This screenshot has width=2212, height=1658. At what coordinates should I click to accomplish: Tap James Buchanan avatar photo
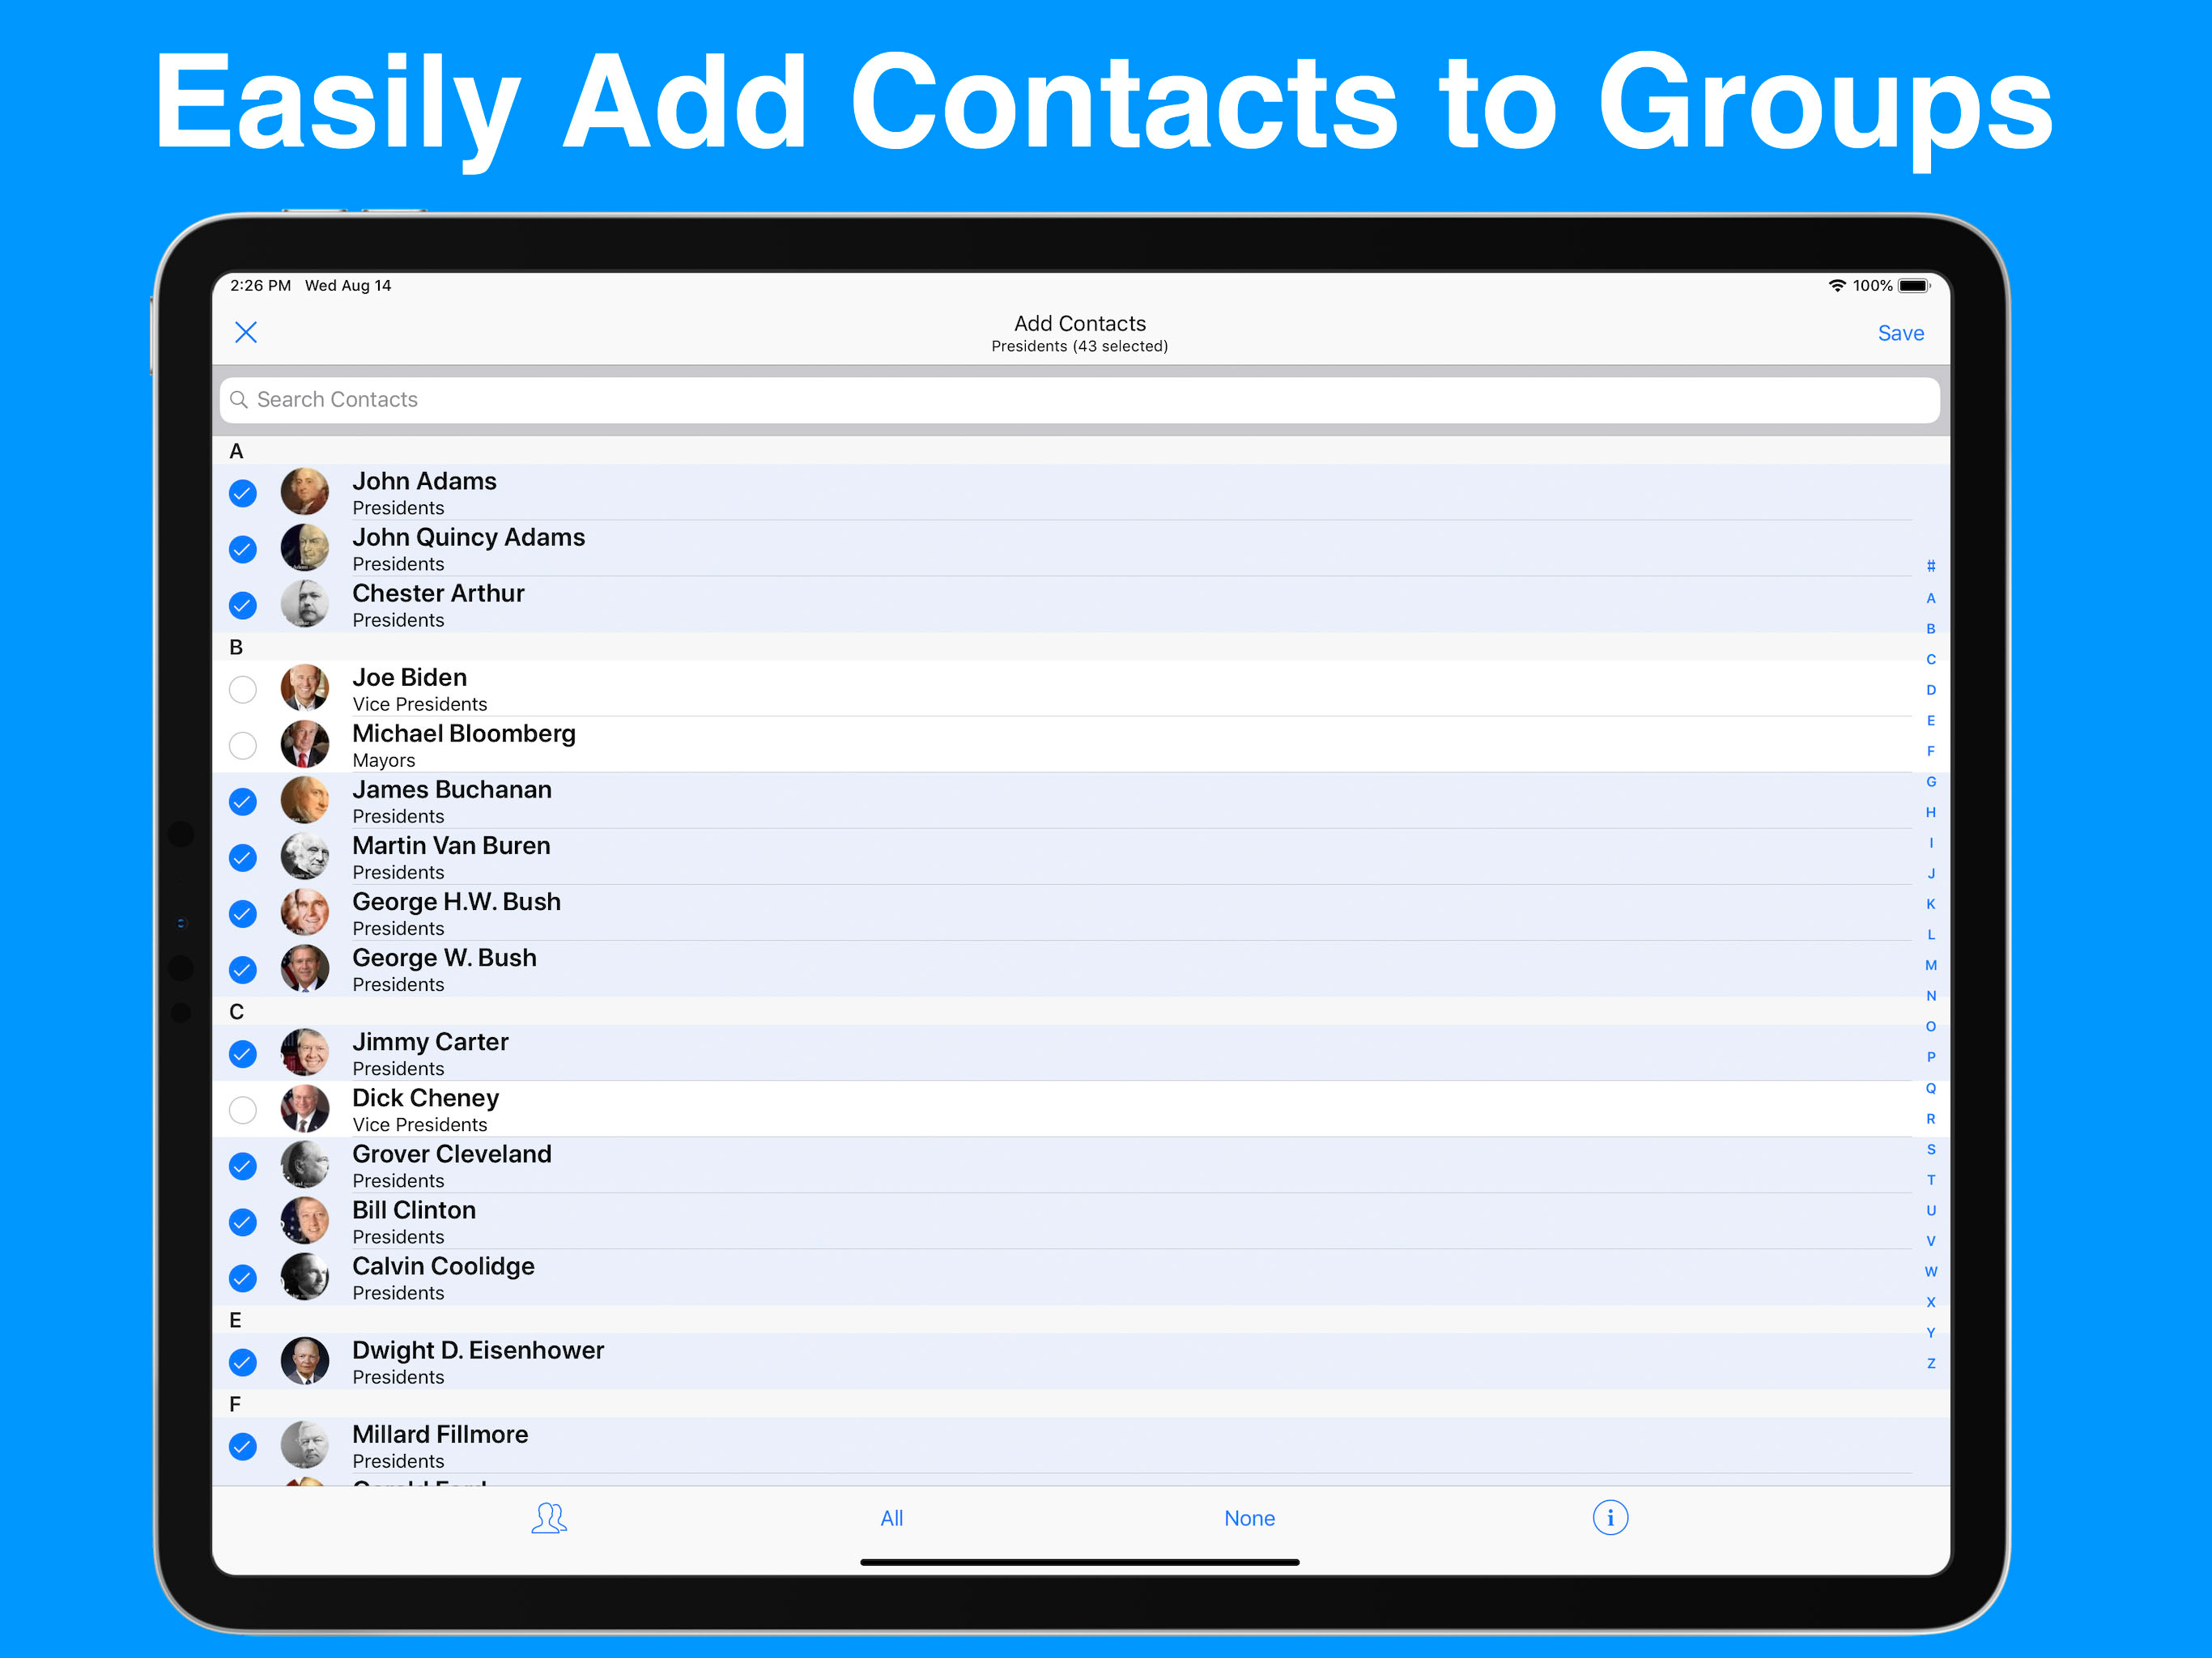click(305, 799)
